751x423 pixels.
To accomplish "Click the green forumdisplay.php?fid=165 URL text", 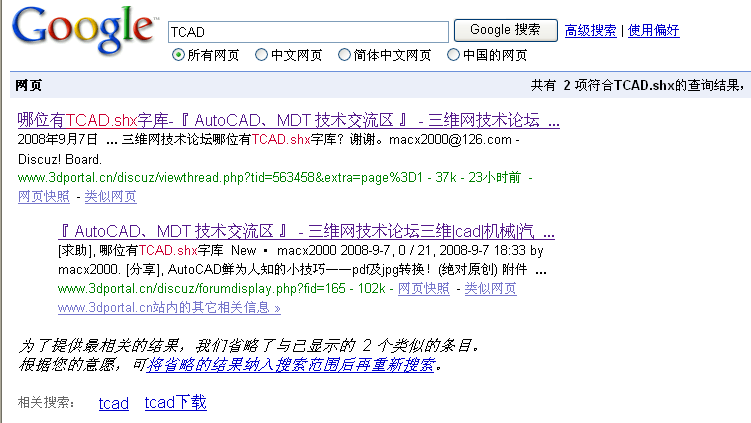I will click(x=202, y=288).
